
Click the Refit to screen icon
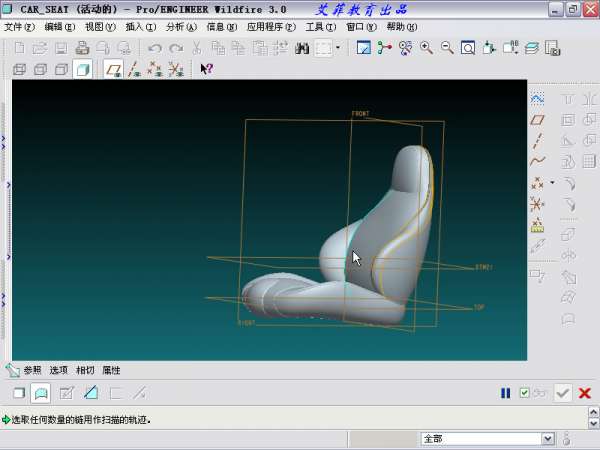point(468,48)
